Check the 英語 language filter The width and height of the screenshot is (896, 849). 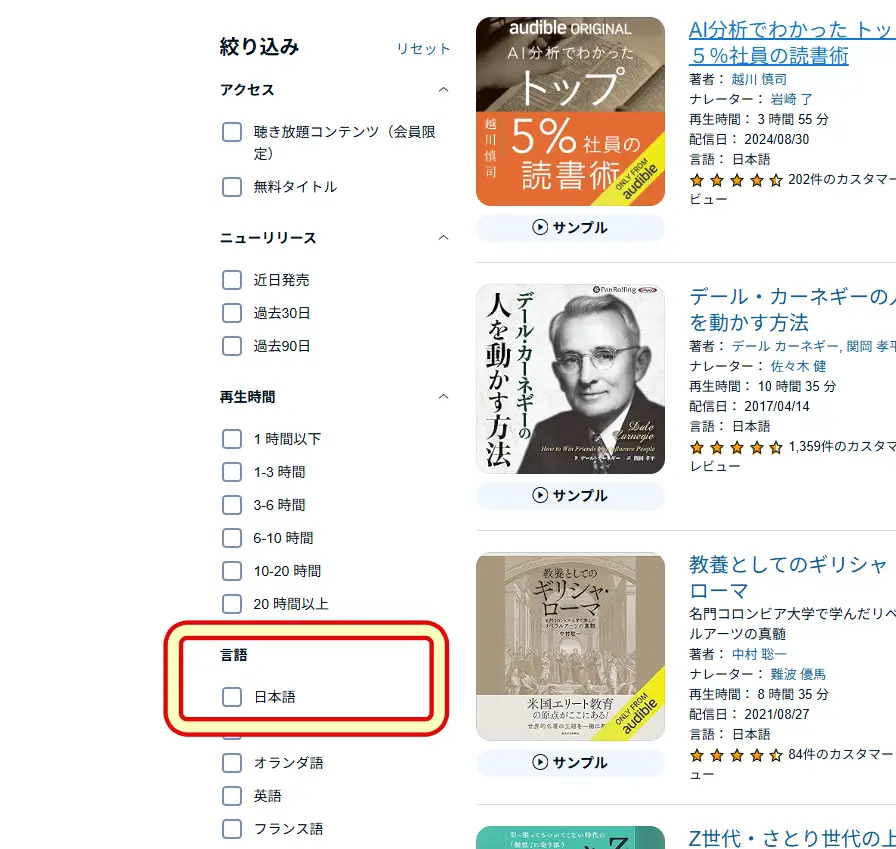(232, 796)
